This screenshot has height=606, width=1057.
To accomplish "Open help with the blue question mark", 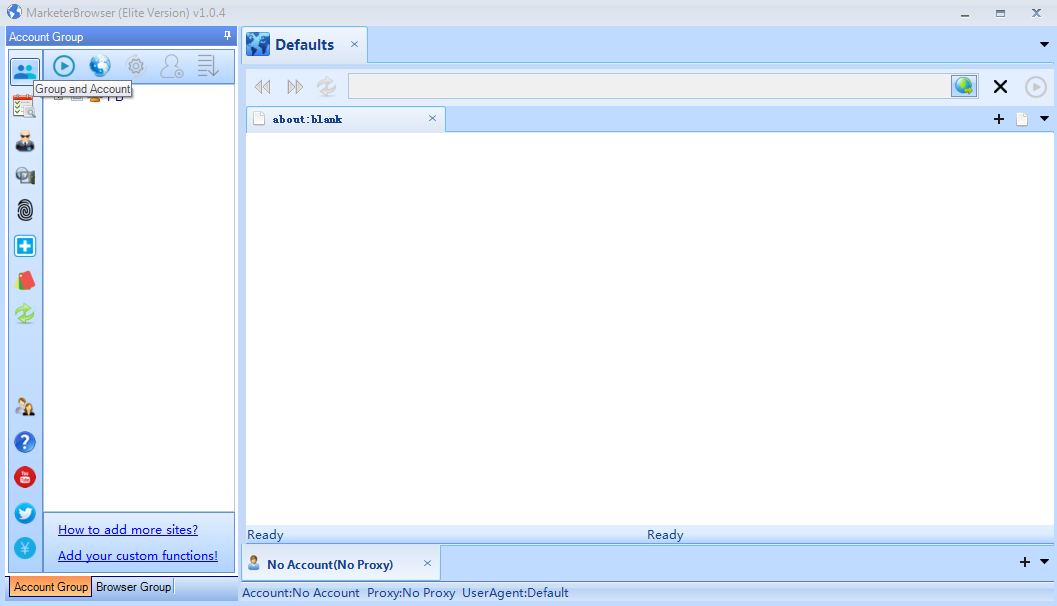I will pyautogui.click(x=25, y=442).
